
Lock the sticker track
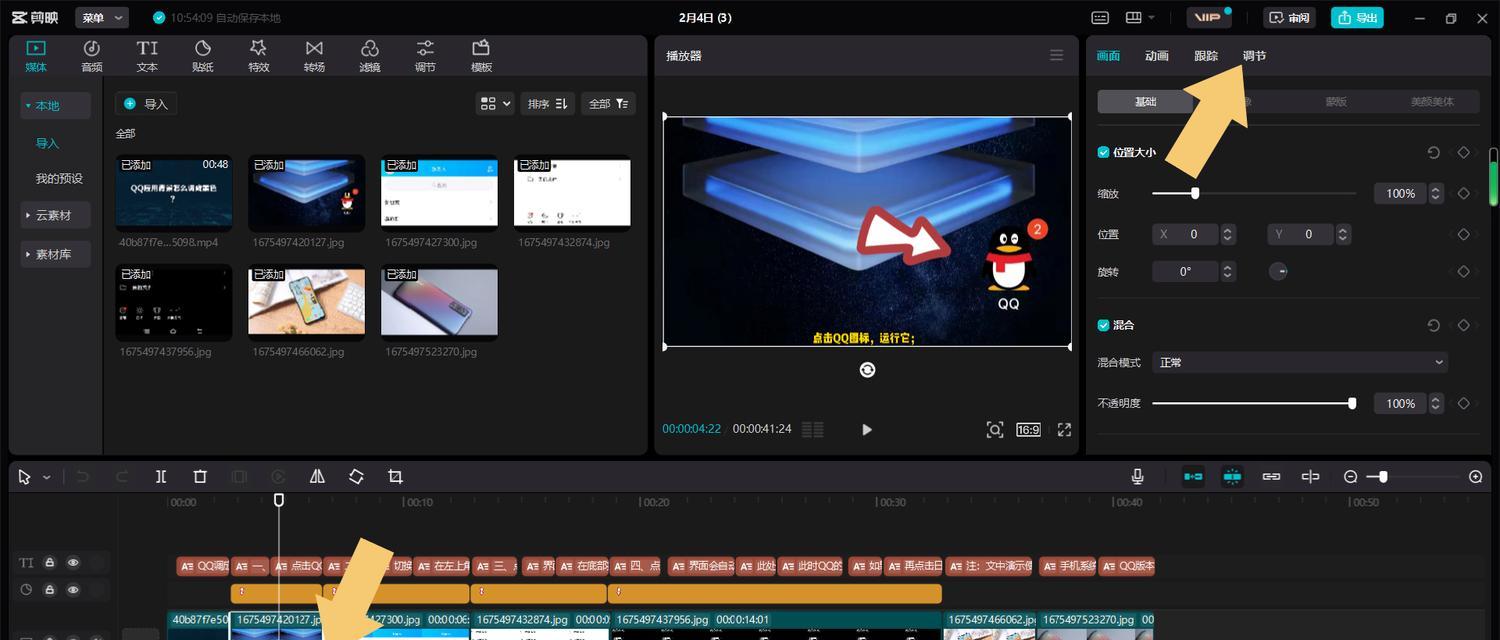pos(50,590)
